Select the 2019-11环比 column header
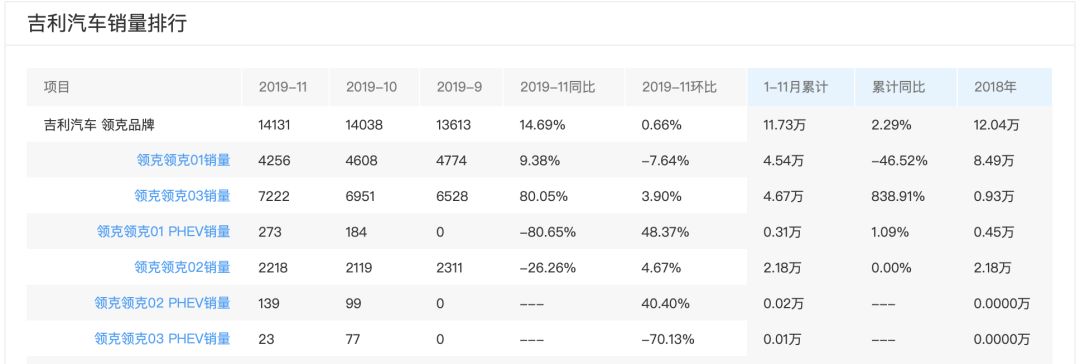Image resolution: width=1080 pixels, height=364 pixels. (679, 88)
